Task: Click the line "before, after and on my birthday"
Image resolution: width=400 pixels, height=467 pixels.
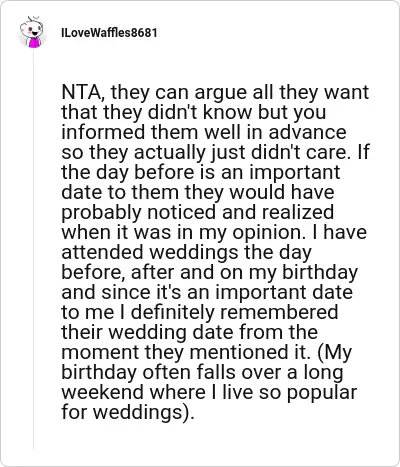Action: tap(209, 272)
